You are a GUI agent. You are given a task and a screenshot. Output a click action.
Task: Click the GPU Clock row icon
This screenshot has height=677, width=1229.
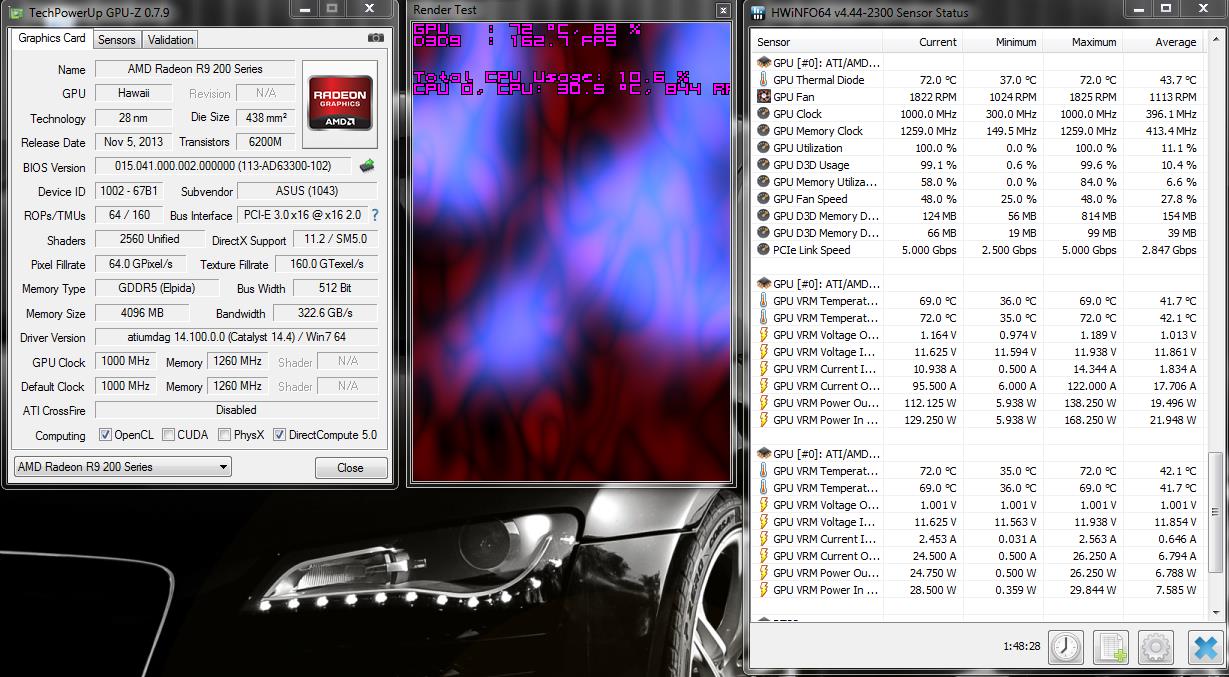[x=764, y=114]
